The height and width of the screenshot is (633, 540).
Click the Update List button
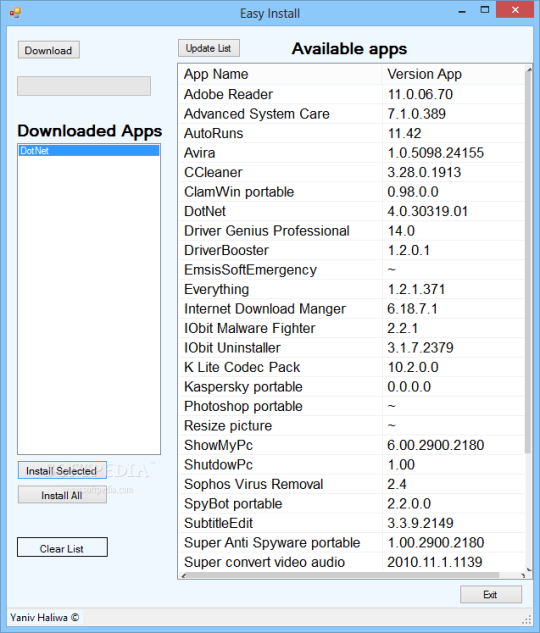coord(209,48)
